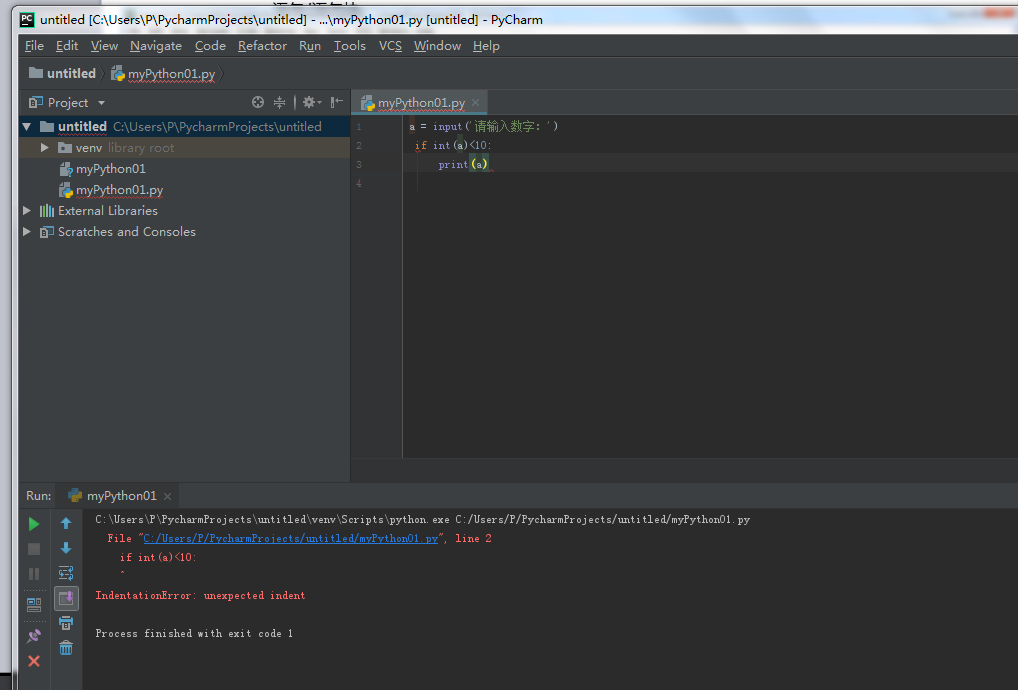
Task: Close the myPython01.py editor tab
Action: point(476,103)
